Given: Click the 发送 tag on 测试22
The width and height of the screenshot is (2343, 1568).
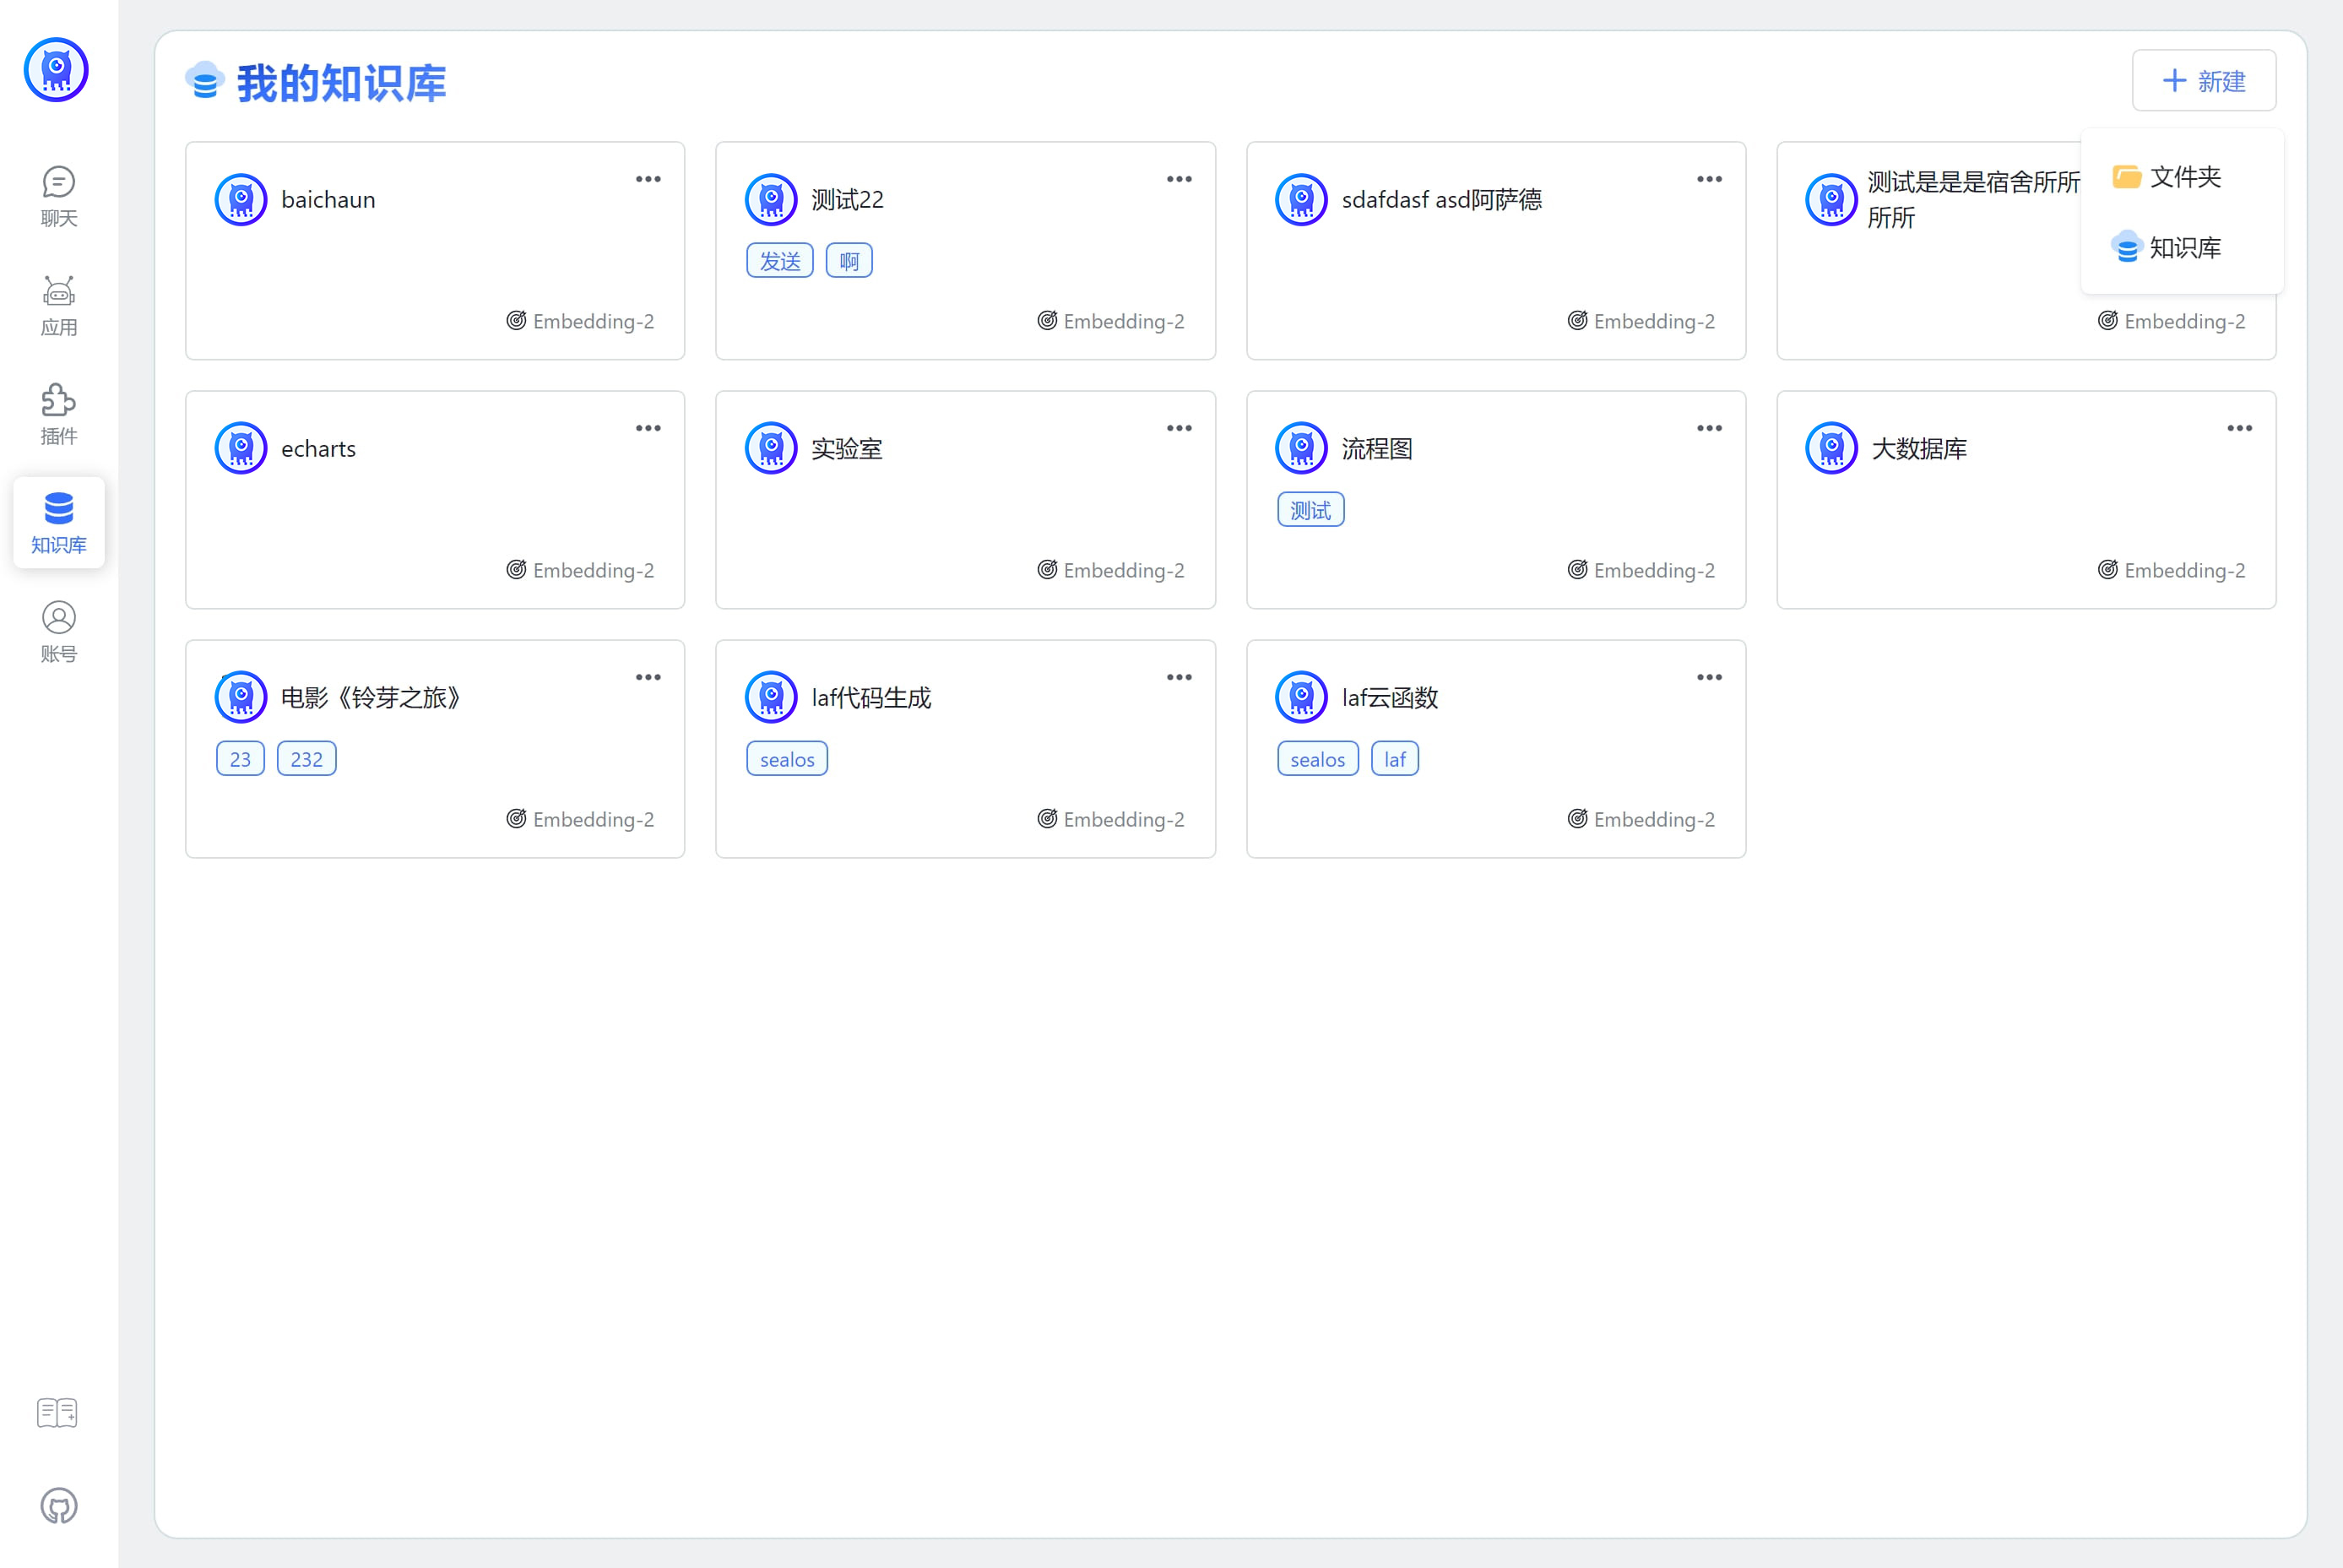Looking at the screenshot, I should pos(780,261).
